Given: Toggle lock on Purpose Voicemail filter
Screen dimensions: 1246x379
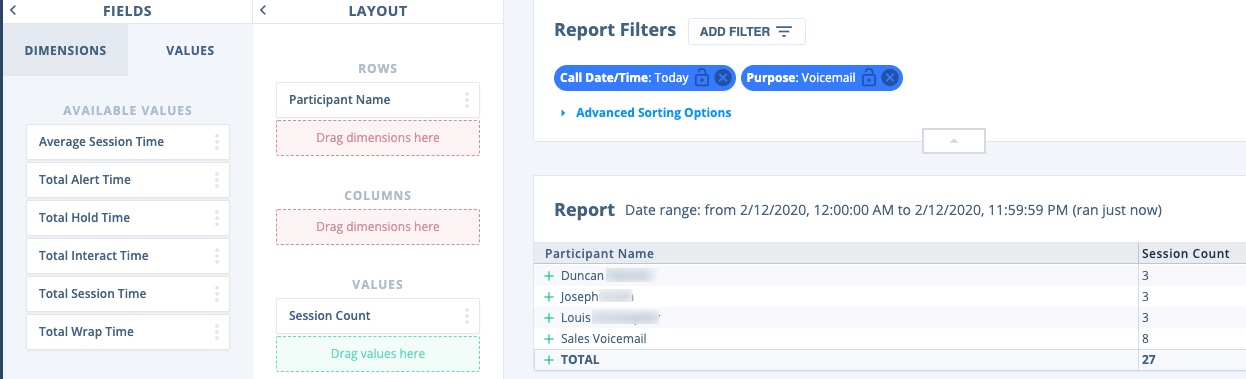Looking at the screenshot, I should (869, 77).
